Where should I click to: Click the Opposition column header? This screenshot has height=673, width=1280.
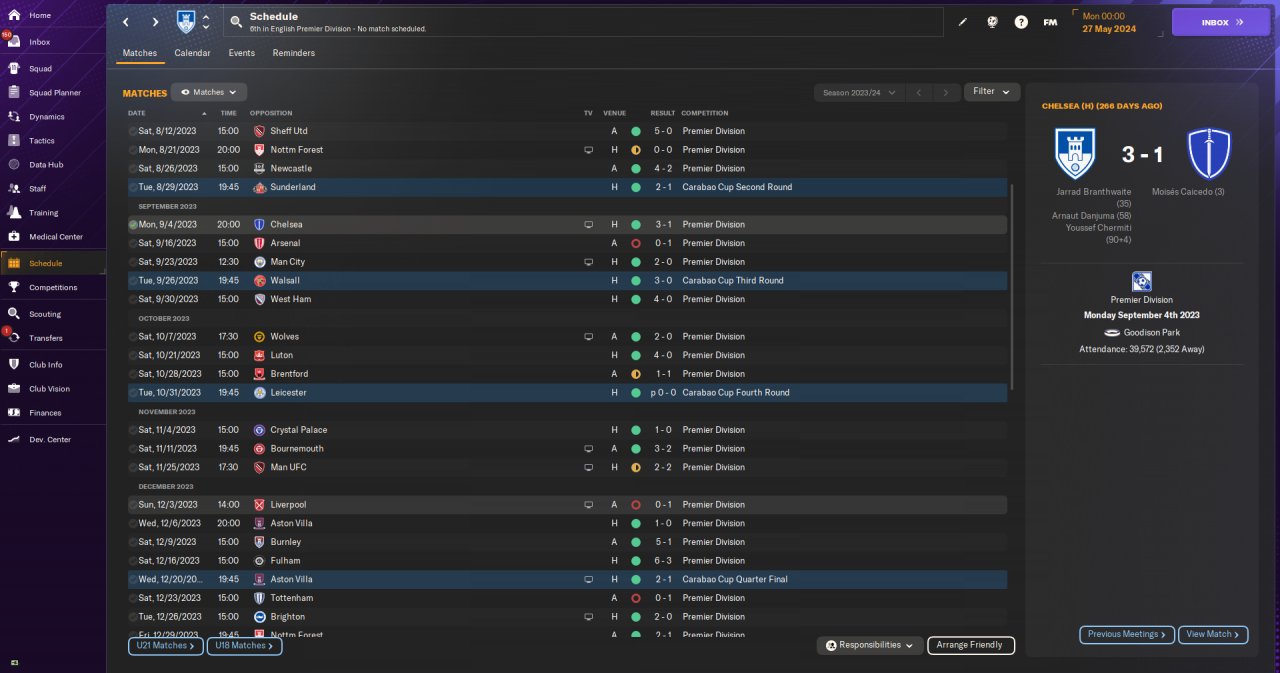271,113
